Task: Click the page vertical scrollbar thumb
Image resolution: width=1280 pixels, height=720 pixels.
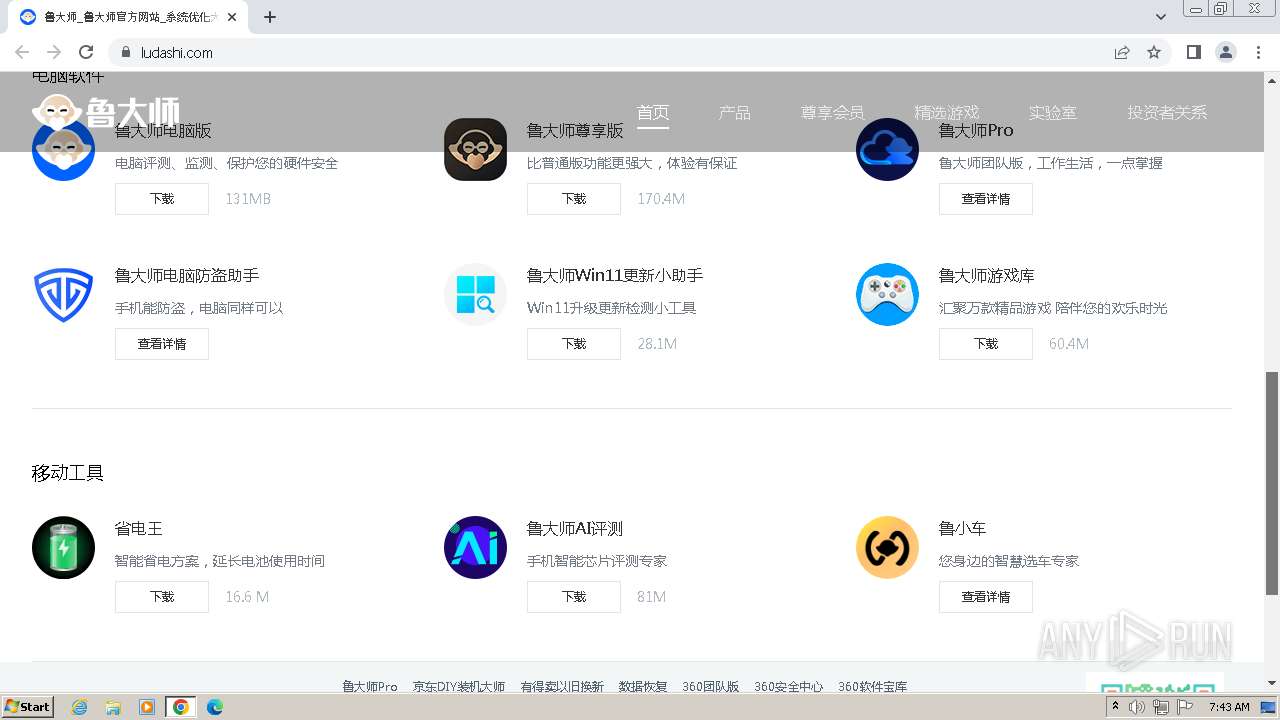Action: 1272,483
